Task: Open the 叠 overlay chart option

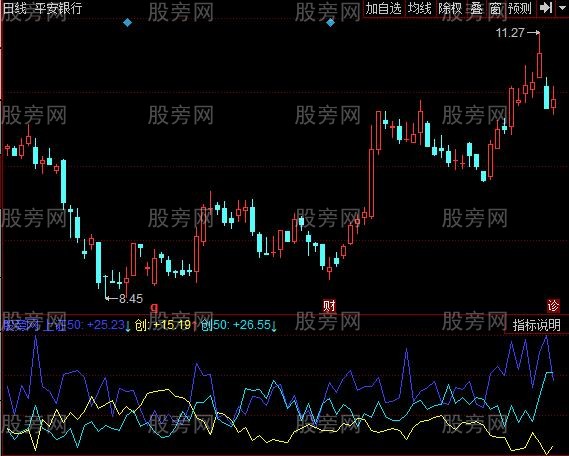Action: 477,8
